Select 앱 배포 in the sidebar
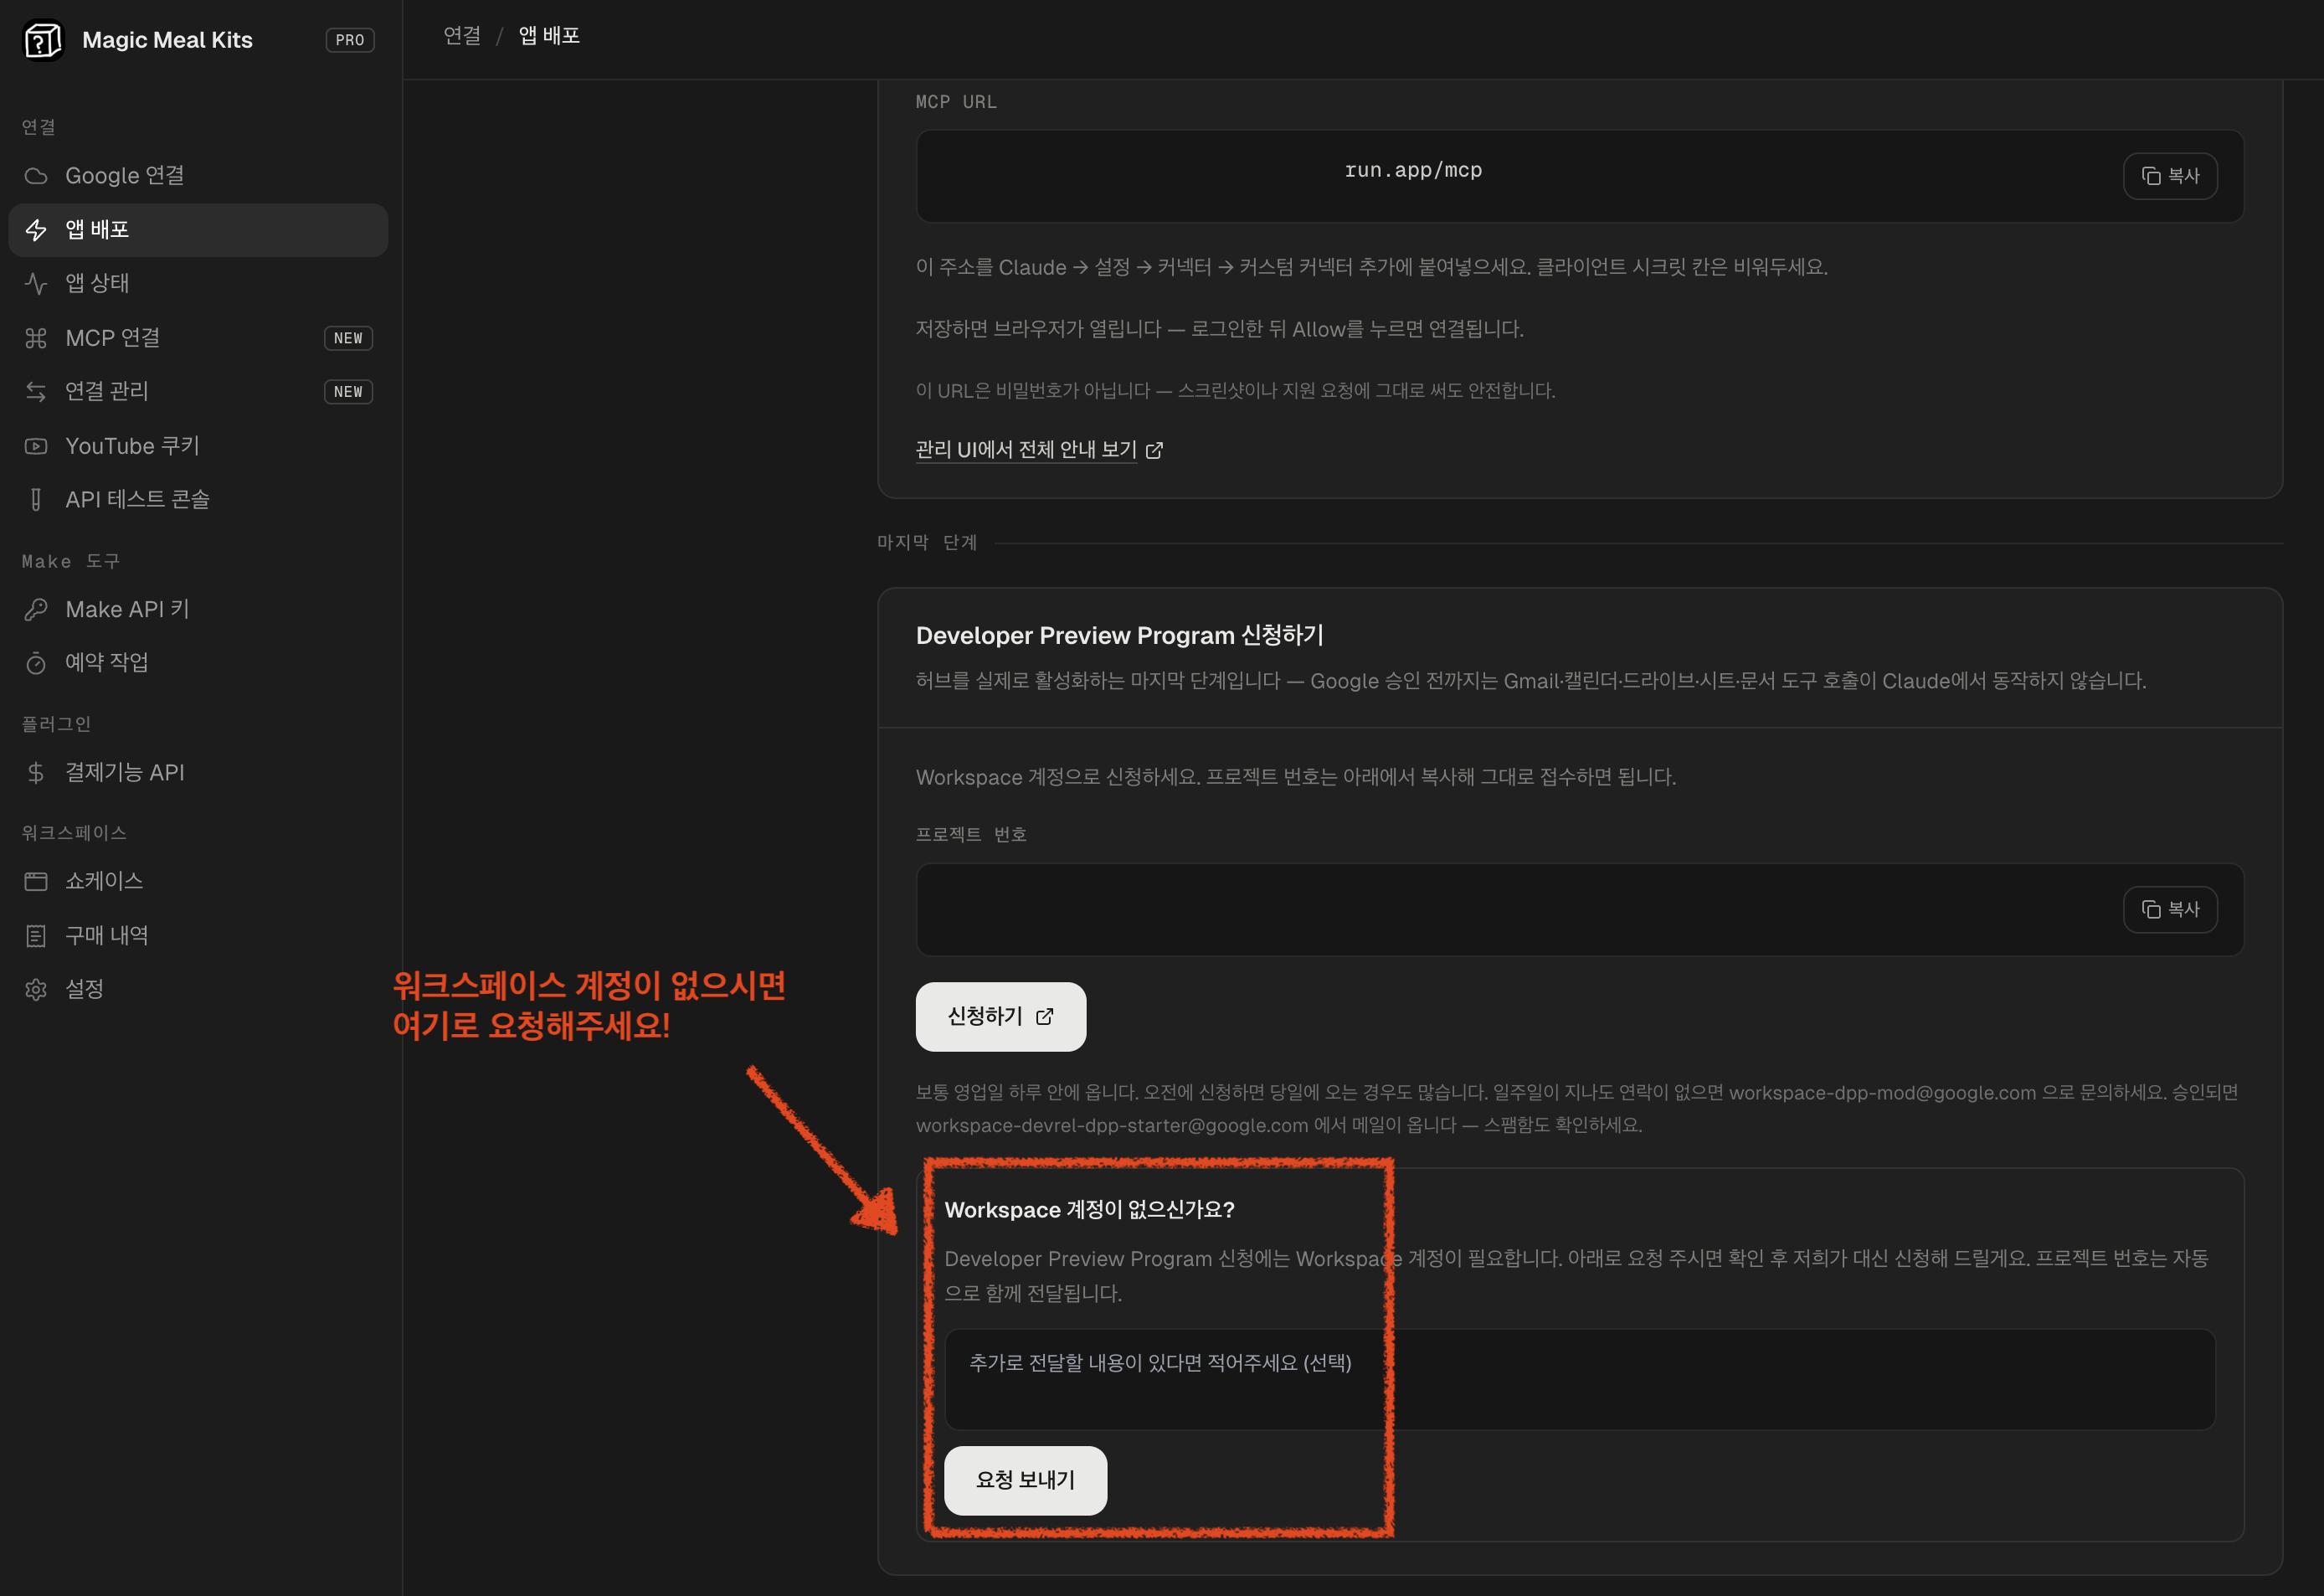This screenshot has width=2324, height=1596. (x=198, y=230)
